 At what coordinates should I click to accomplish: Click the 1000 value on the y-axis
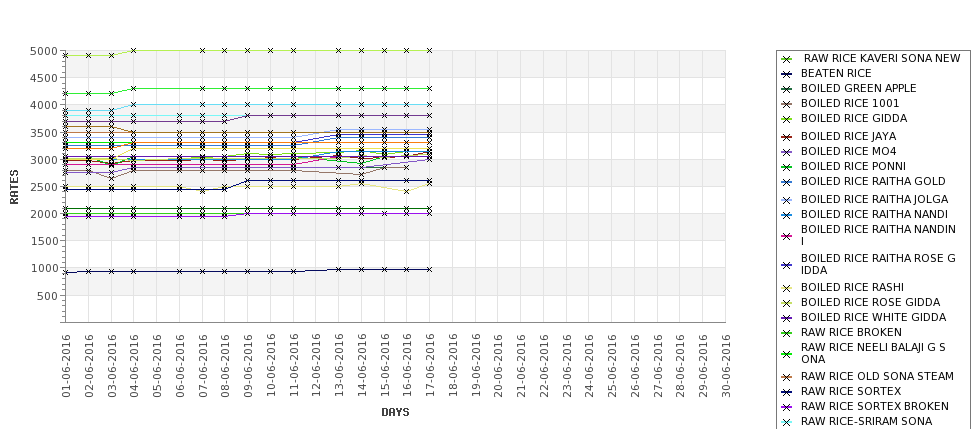click(44, 268)
